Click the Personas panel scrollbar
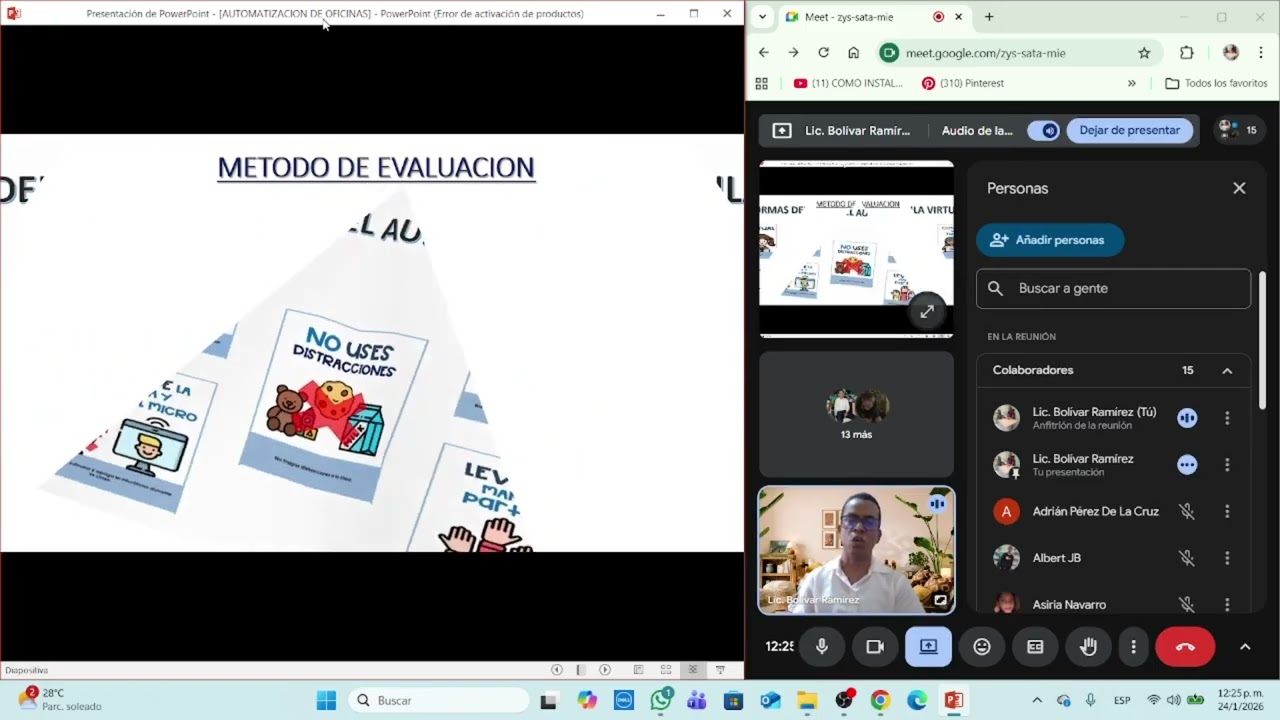 pyautogui.click(x=1262, y=340)
